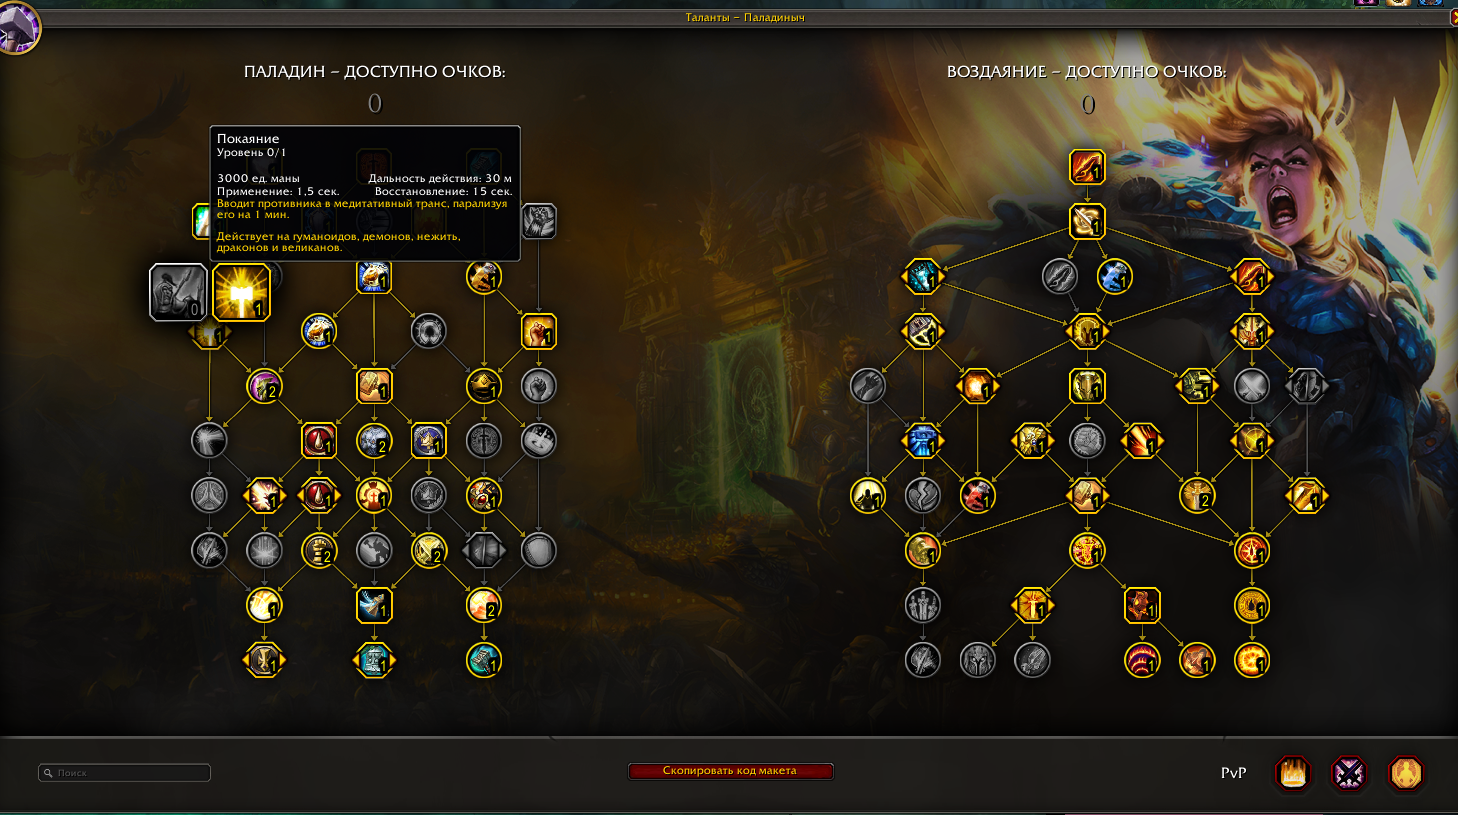Learn the grey crossed swords Воздаяние node

(x=1251, y=386)
